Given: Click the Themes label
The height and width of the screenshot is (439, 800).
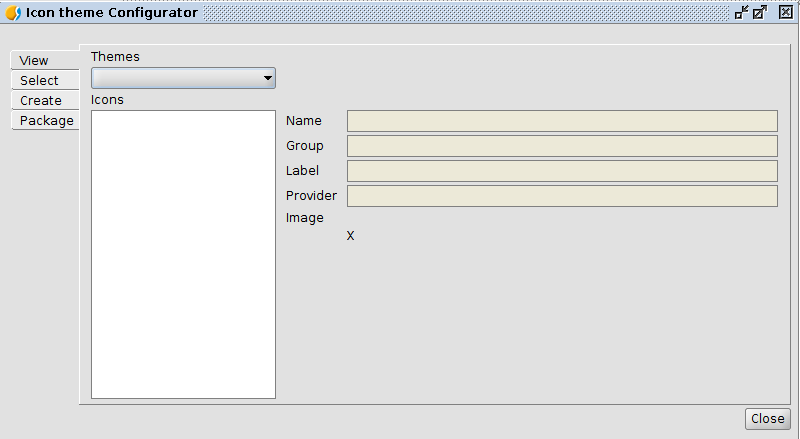Looking at the screenshot, I should tap(115, 57).
